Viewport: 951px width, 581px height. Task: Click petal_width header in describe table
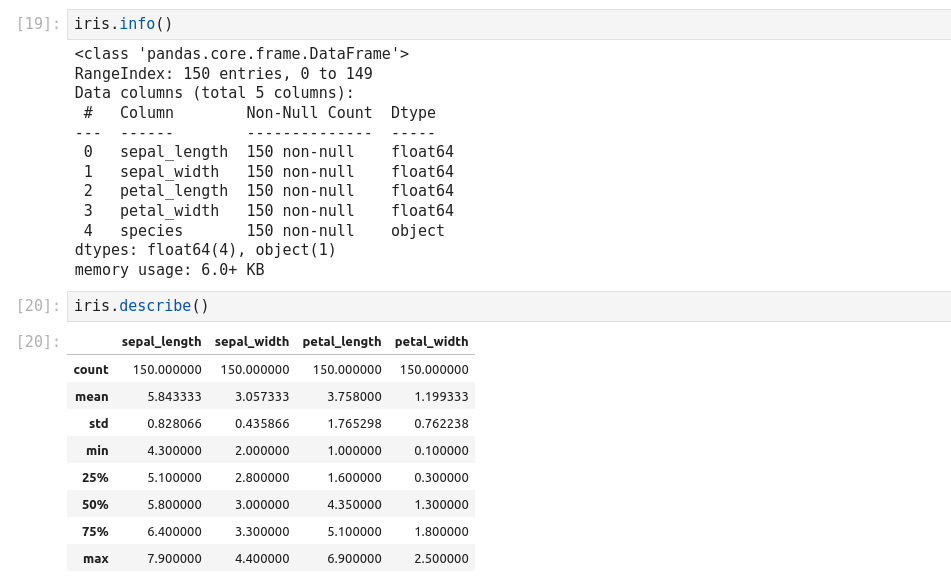431,342
